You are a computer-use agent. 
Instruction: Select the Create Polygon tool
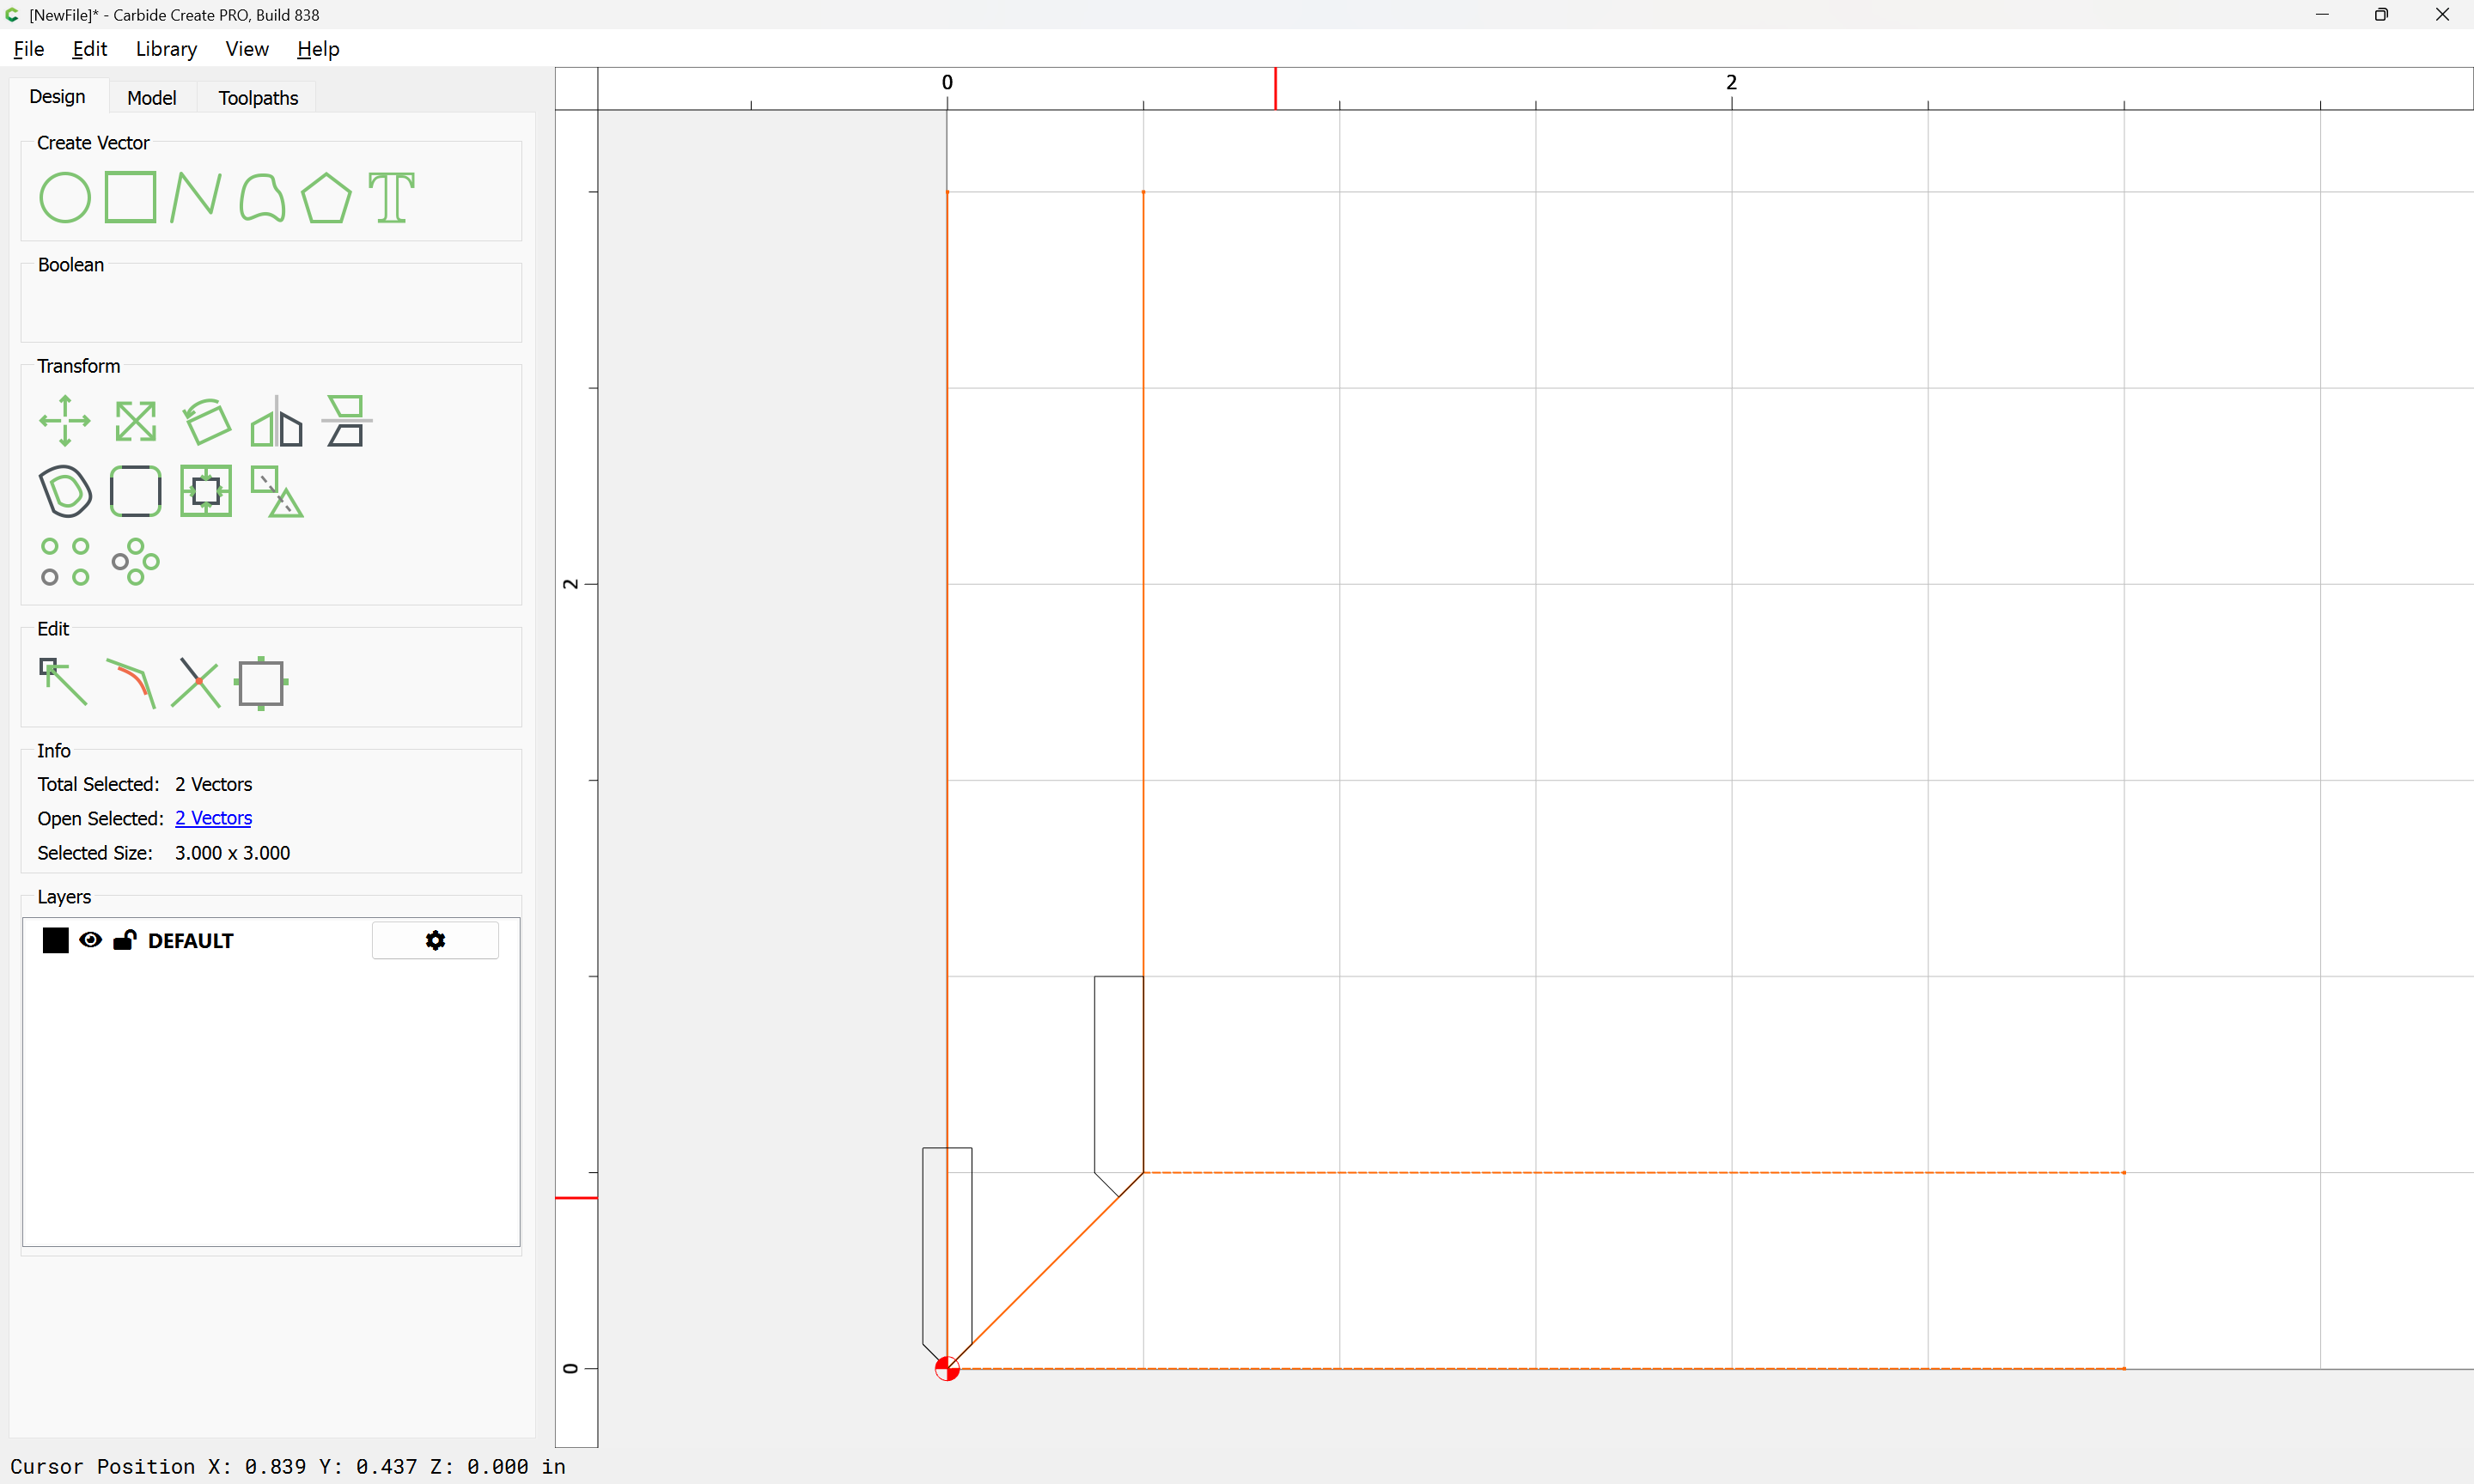coord(326,197)
